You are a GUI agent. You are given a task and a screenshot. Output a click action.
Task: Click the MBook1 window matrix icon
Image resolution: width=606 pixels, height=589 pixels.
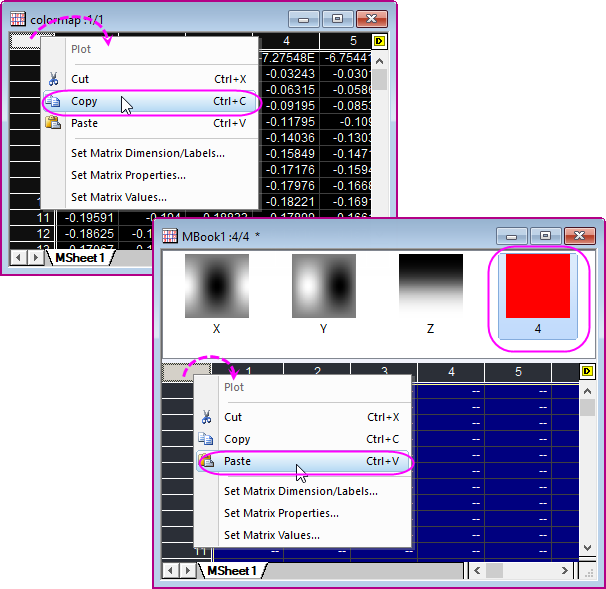pyautogui.click(x=170, y=236)
